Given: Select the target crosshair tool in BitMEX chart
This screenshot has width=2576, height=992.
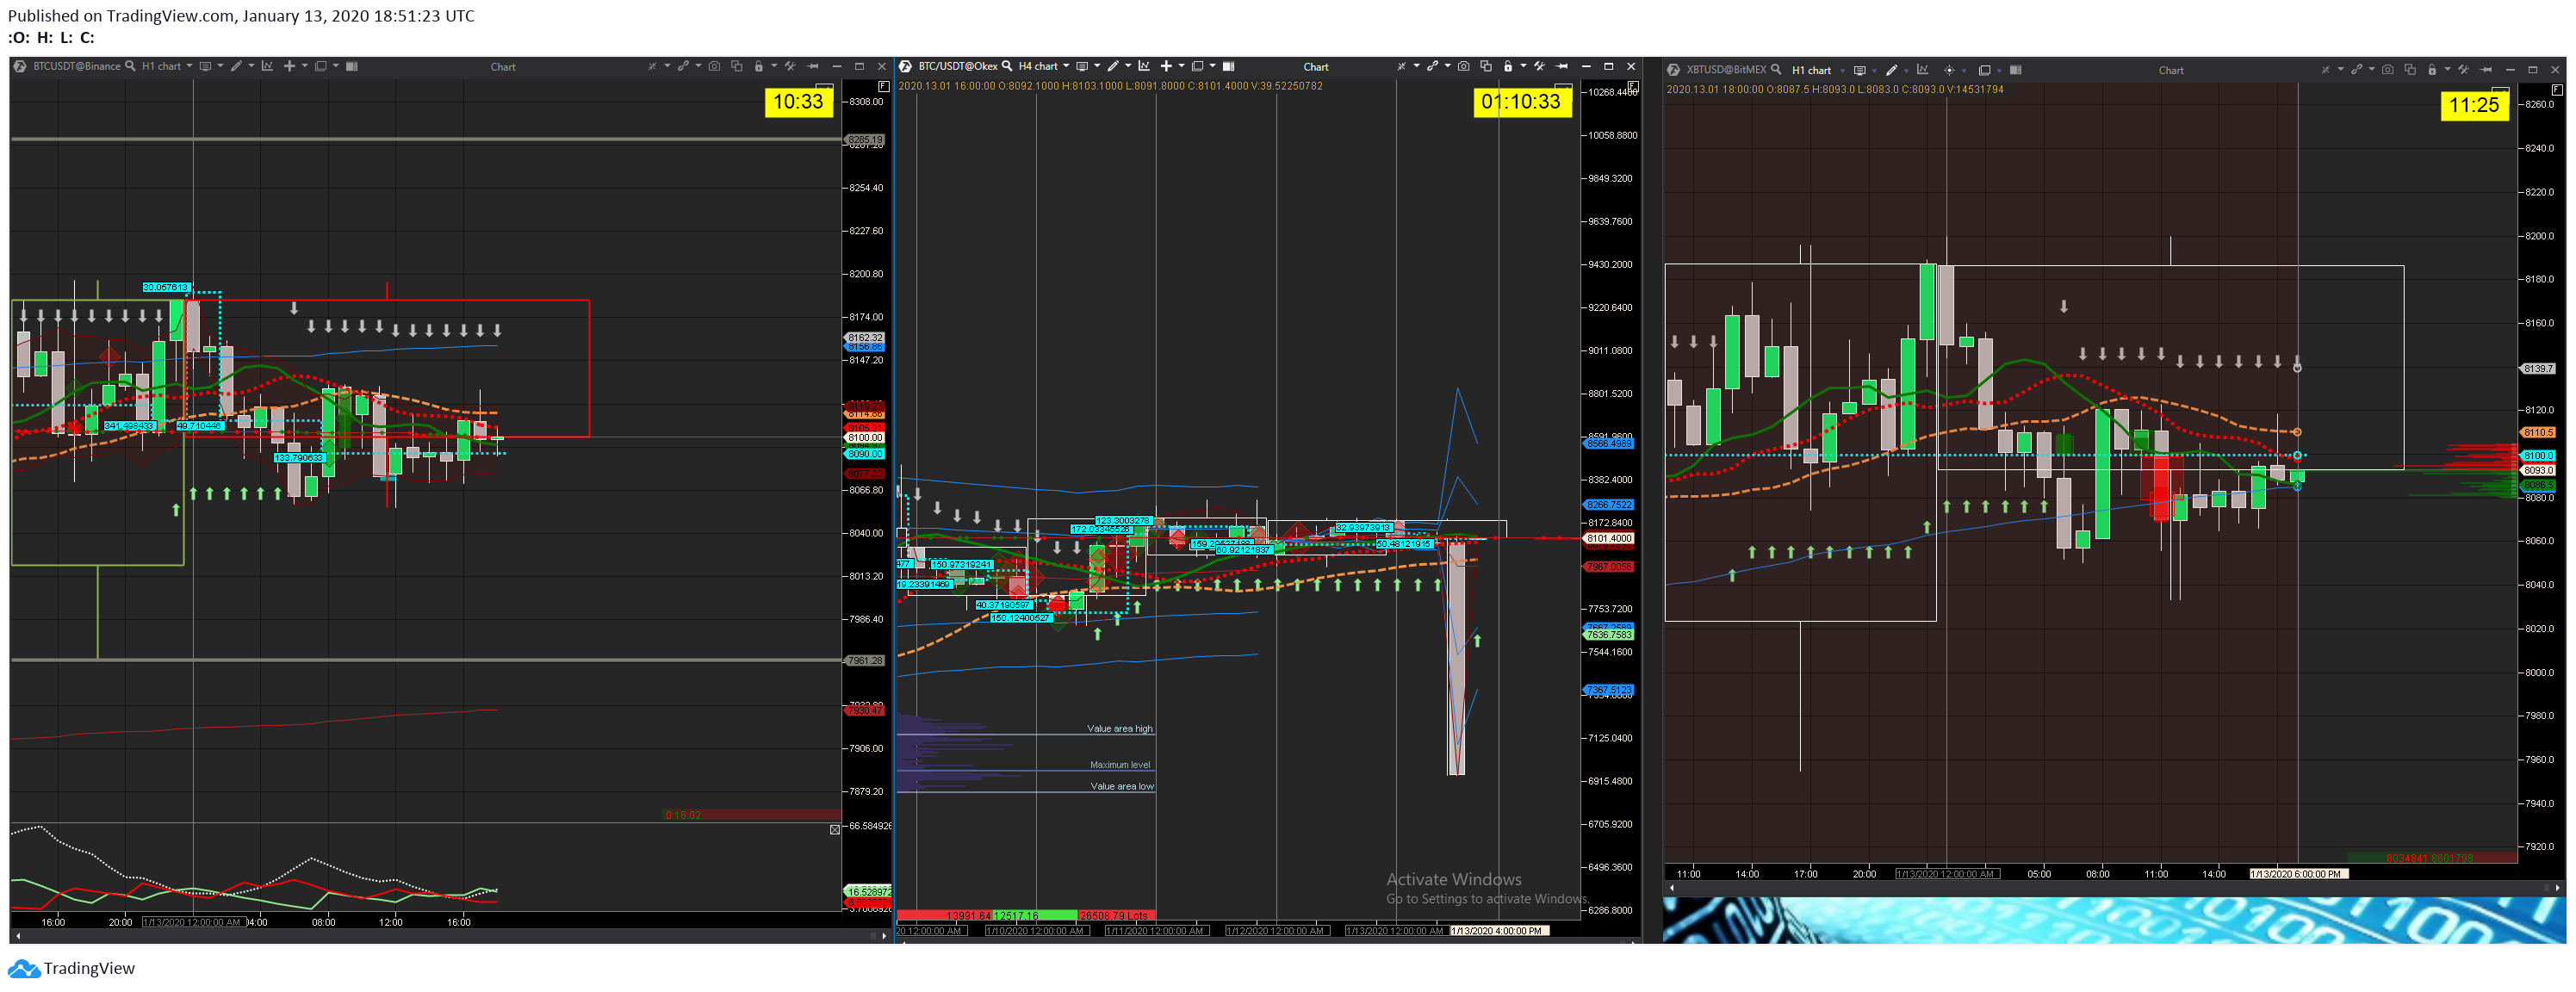Looking at the screenshot, I should pyautogui.click(x=1950, y=71).
